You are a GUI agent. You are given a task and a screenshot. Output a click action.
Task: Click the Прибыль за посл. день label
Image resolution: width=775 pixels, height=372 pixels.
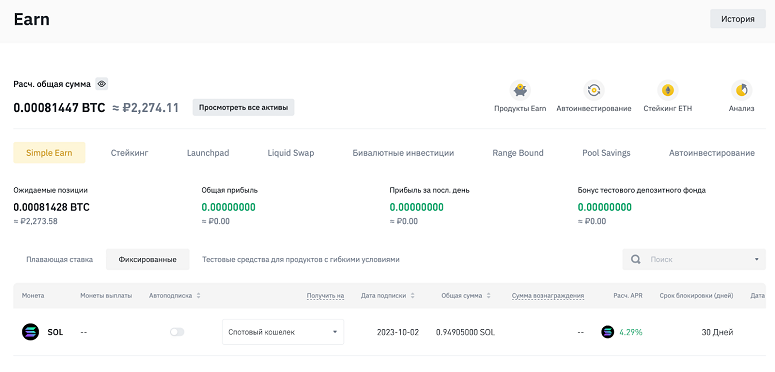[x=430, y=190]
